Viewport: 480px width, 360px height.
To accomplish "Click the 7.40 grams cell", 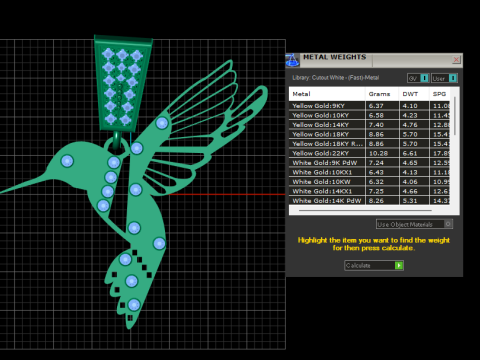I will pyautogui.click(x=376, y=125).
